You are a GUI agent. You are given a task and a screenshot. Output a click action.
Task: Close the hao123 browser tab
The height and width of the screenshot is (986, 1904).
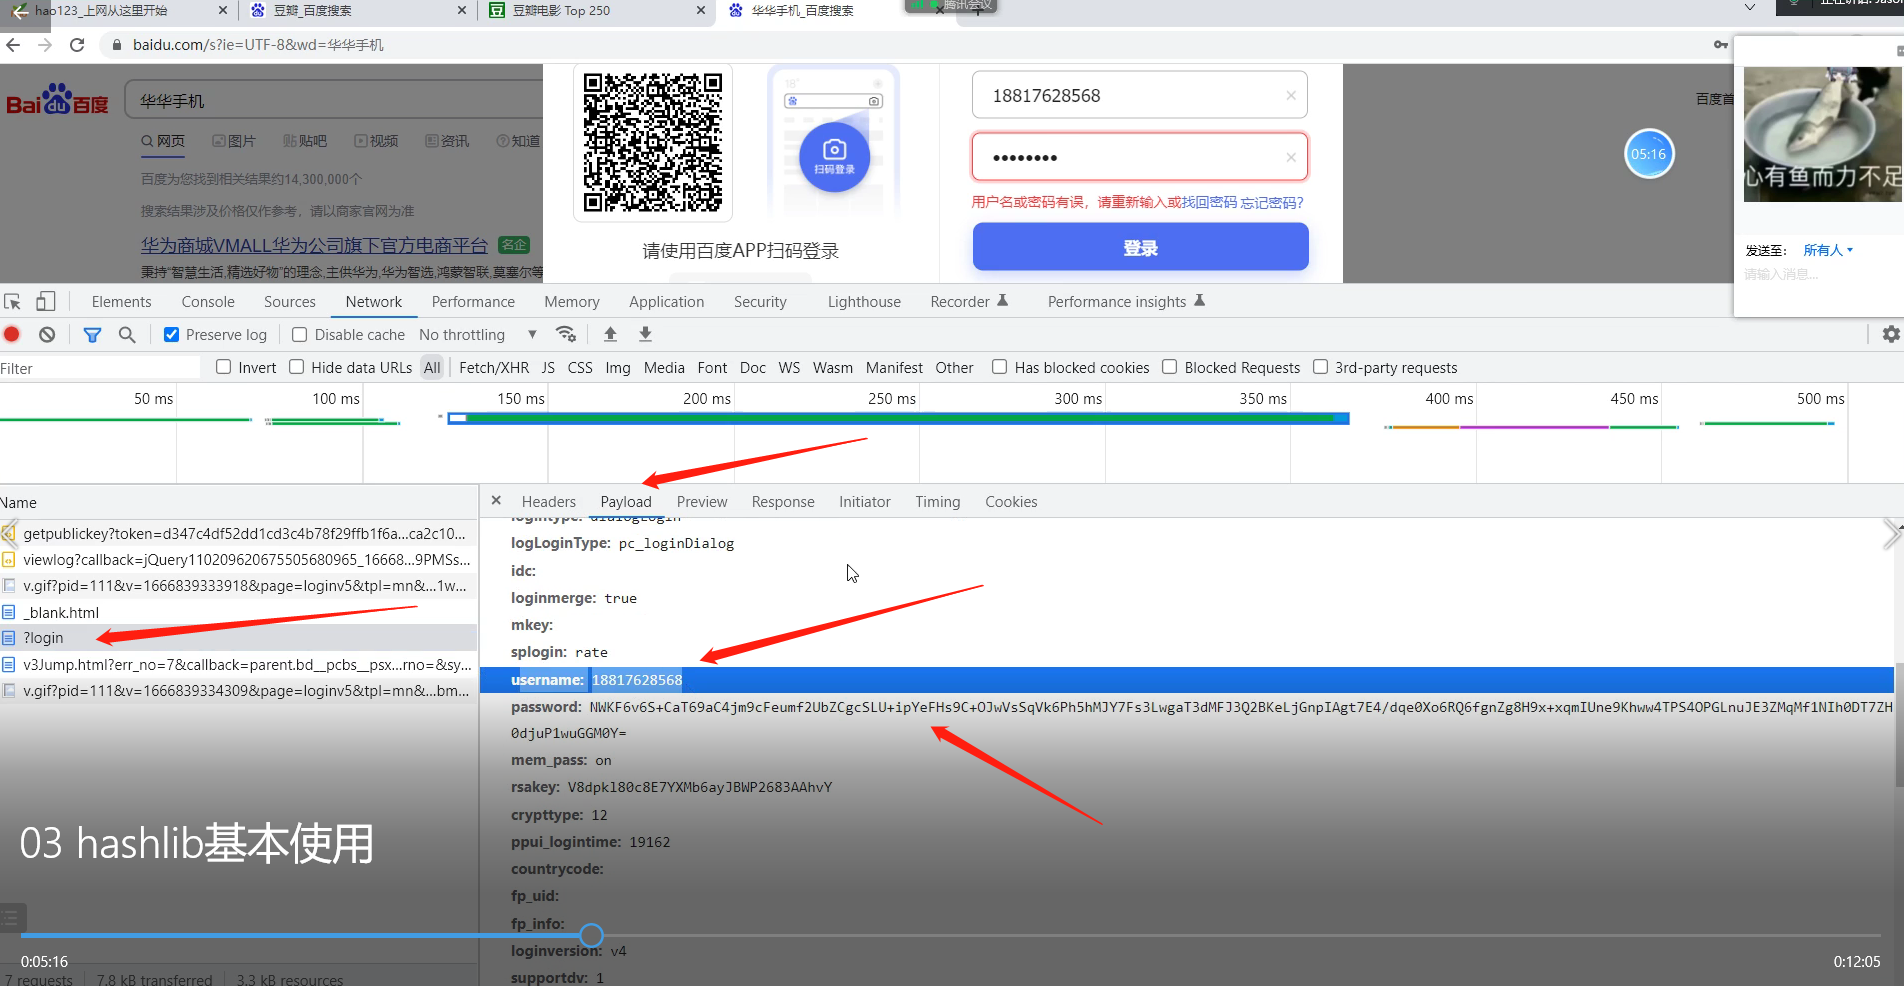click(x=222, y=11)
